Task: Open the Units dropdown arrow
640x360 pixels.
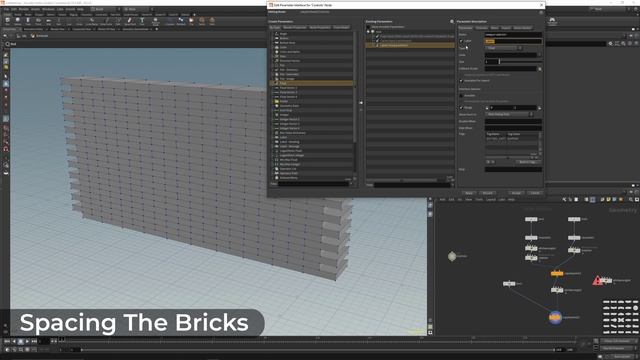Action: [x=540, y=55]
